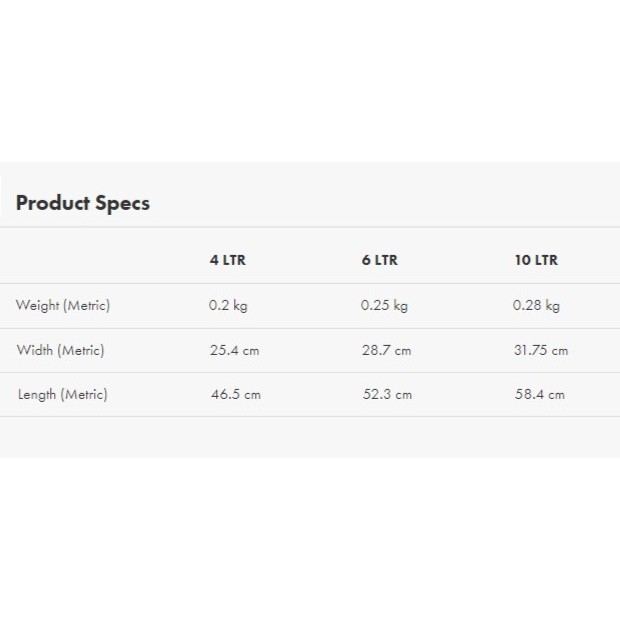The width and height of the screenshot is (620, 620).
Task: Click the Weight (Metric) row label
Action: [63, 306]
